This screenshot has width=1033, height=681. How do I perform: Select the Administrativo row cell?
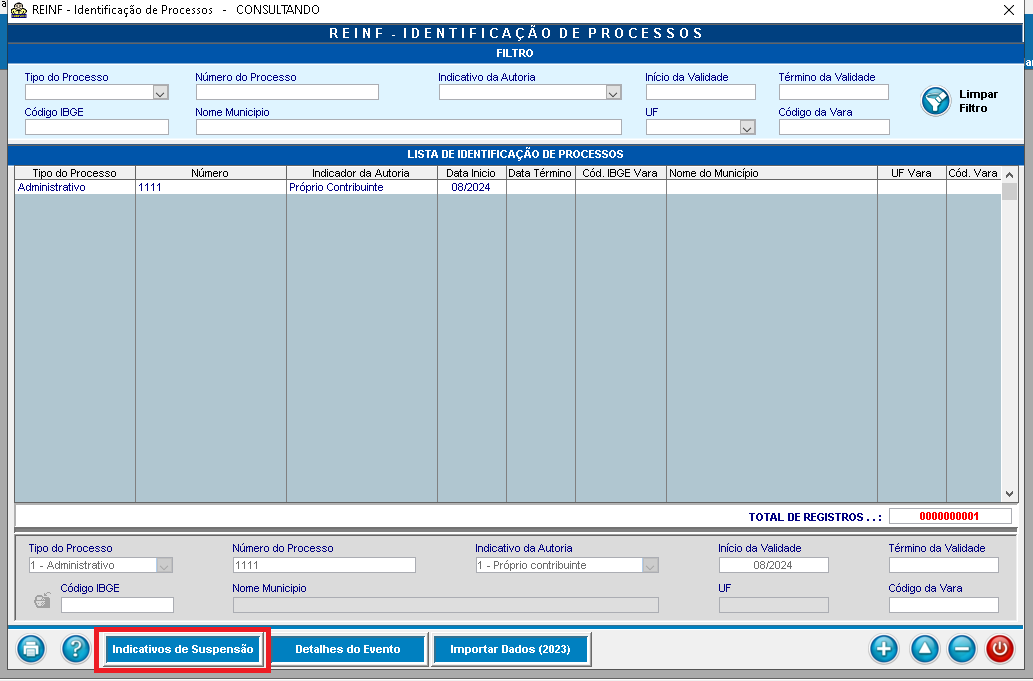[x=75, y=187]
